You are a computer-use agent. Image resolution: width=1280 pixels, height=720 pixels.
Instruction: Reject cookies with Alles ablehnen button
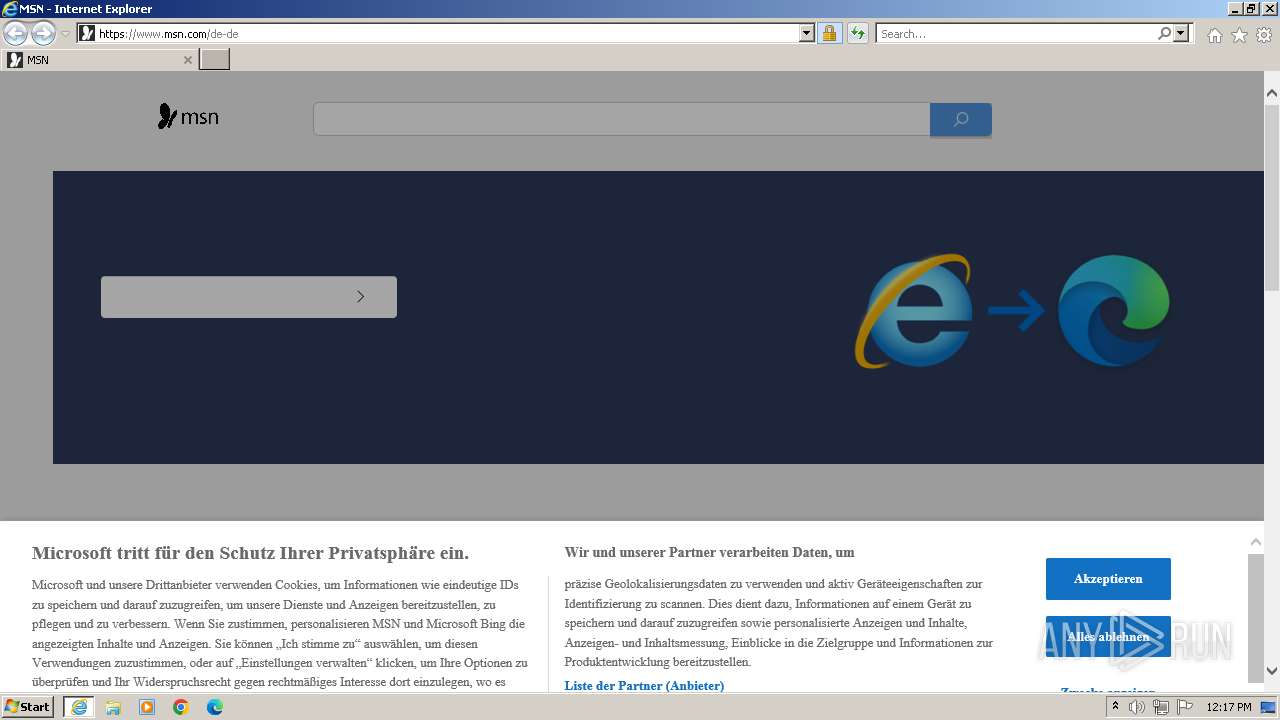[1108, 637]
